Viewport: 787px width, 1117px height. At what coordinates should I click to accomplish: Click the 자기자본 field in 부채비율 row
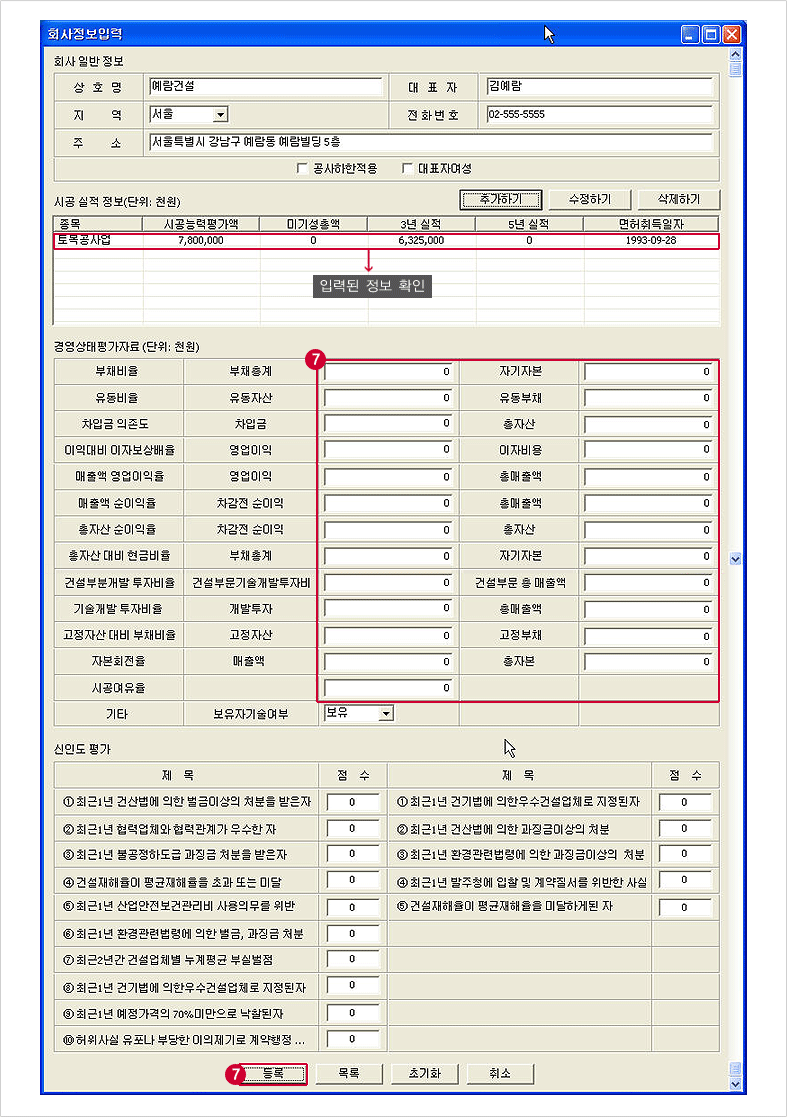click(x=648, y=372)
